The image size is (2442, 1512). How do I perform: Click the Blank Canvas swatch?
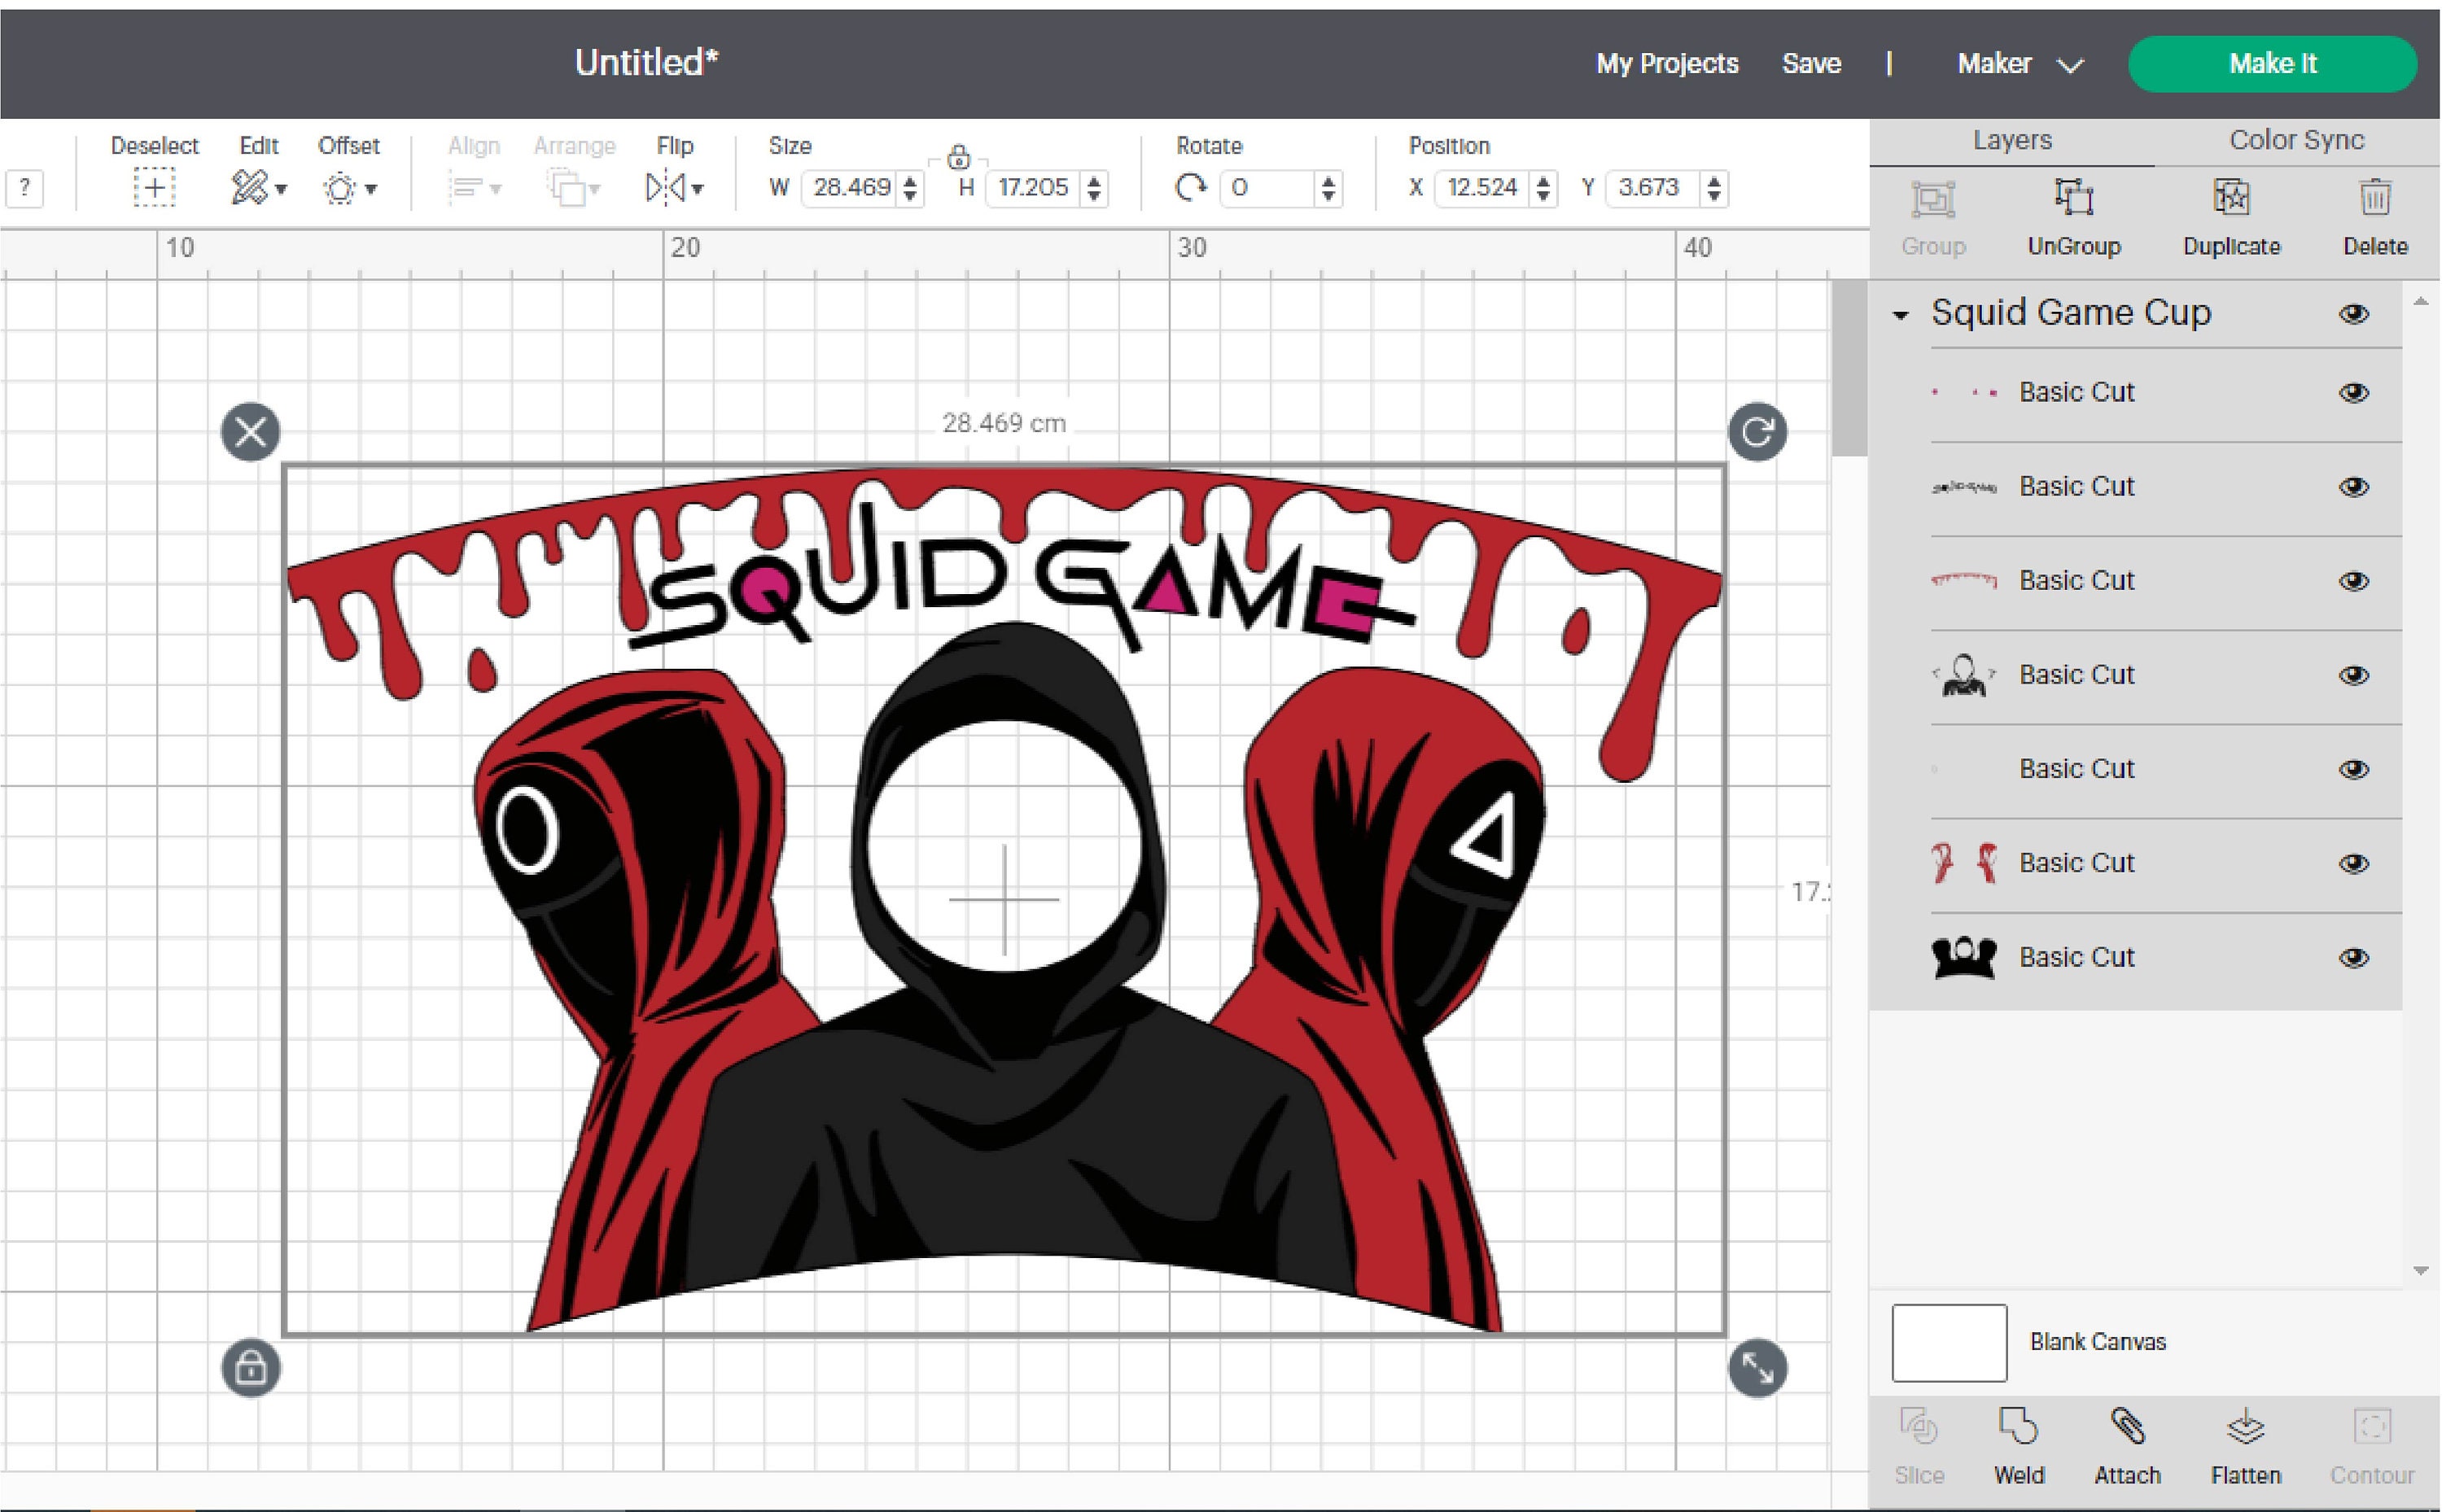coord(1949,1342)
